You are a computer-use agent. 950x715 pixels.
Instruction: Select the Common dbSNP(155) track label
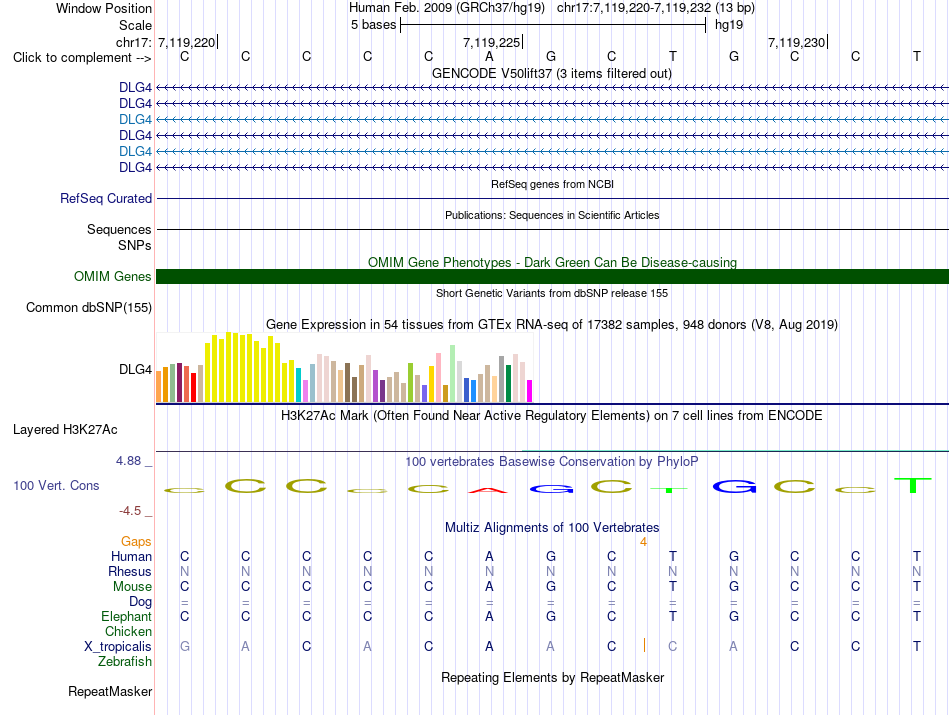[89, 307]
